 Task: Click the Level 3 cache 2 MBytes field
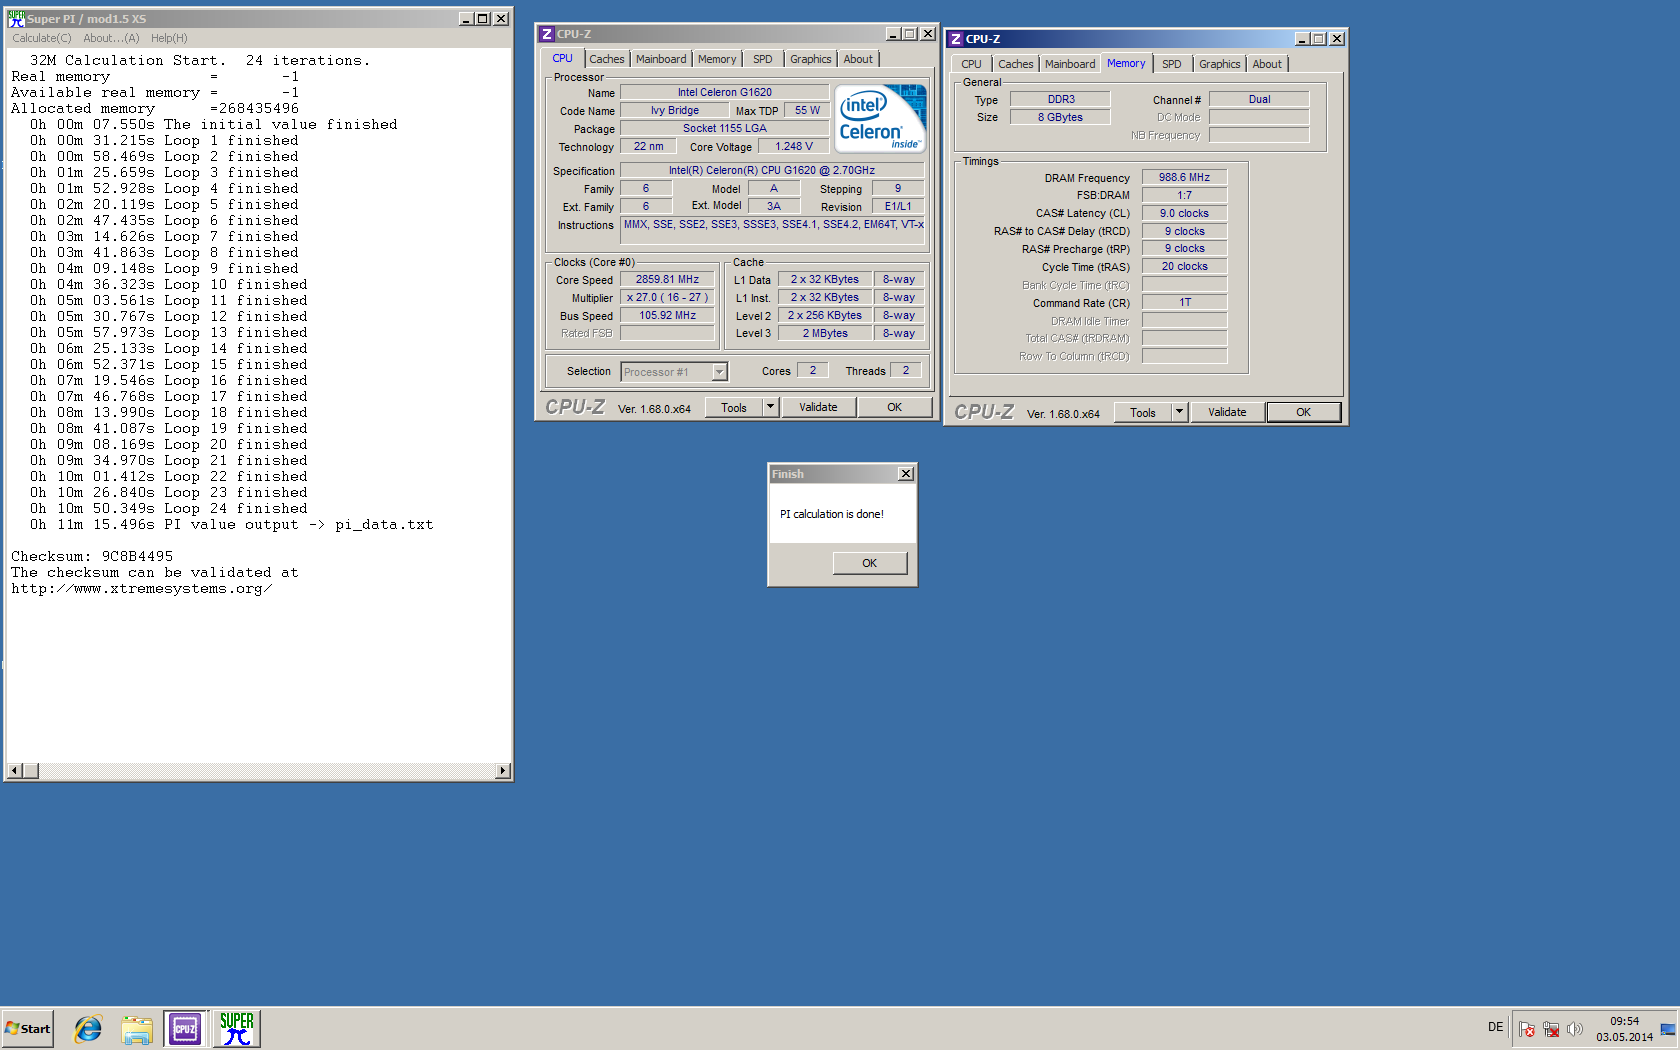pyautogui.click(x=825, y=334)
